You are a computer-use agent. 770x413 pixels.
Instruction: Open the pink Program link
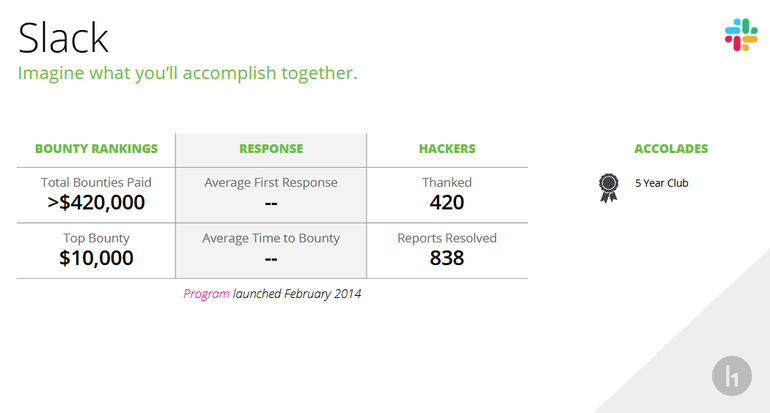206,294
